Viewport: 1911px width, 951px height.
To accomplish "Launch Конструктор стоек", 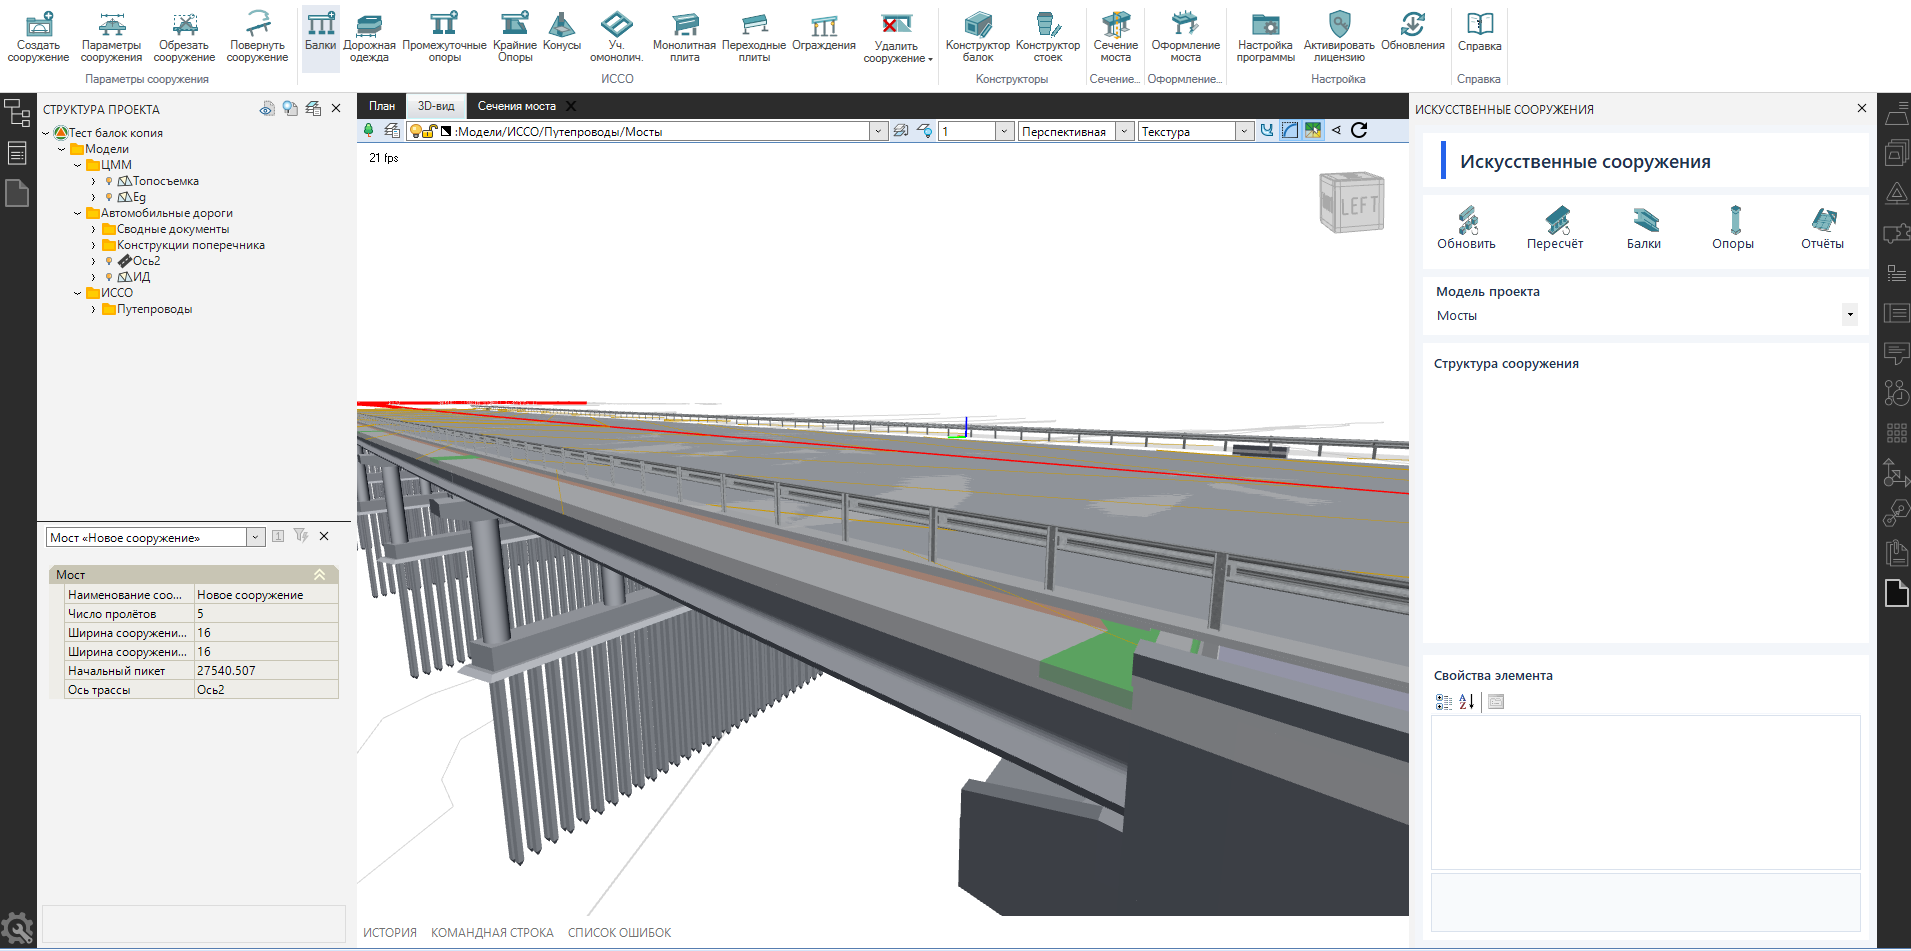I will pyautogui.click(x=1048, y=37).
